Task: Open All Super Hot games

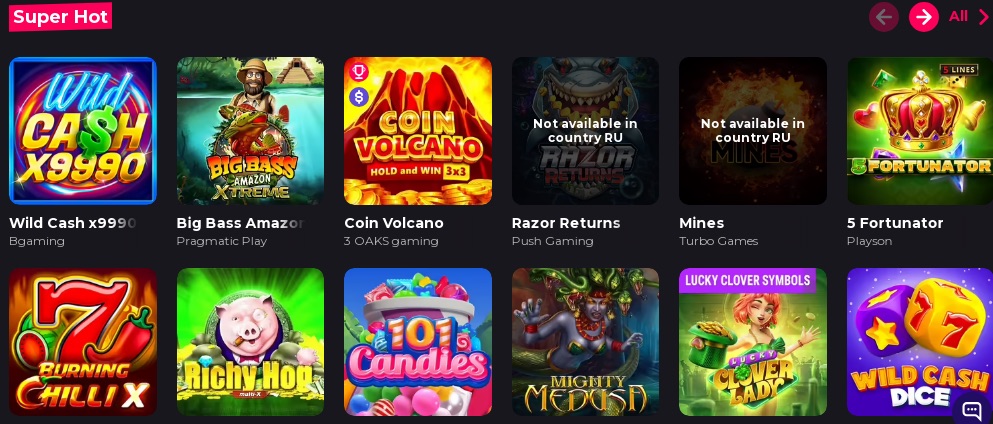Action: tap(958, 16)
